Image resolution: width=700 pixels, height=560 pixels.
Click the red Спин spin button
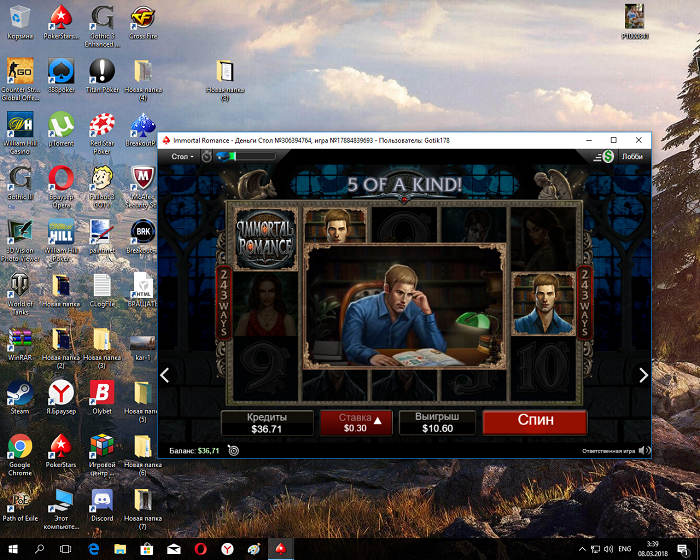[534, 422]
